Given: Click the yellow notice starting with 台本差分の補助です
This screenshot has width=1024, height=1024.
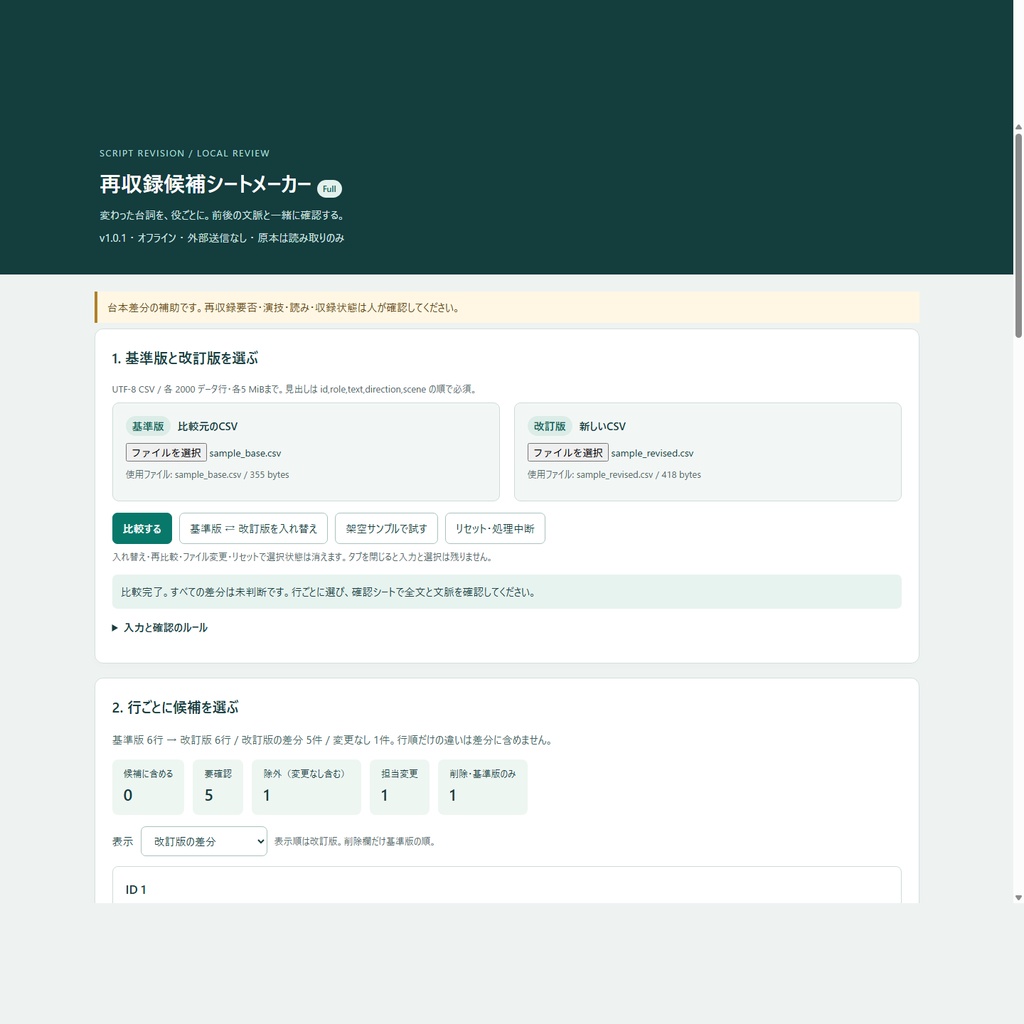Looking at the screenshot, I should (507, 308).
